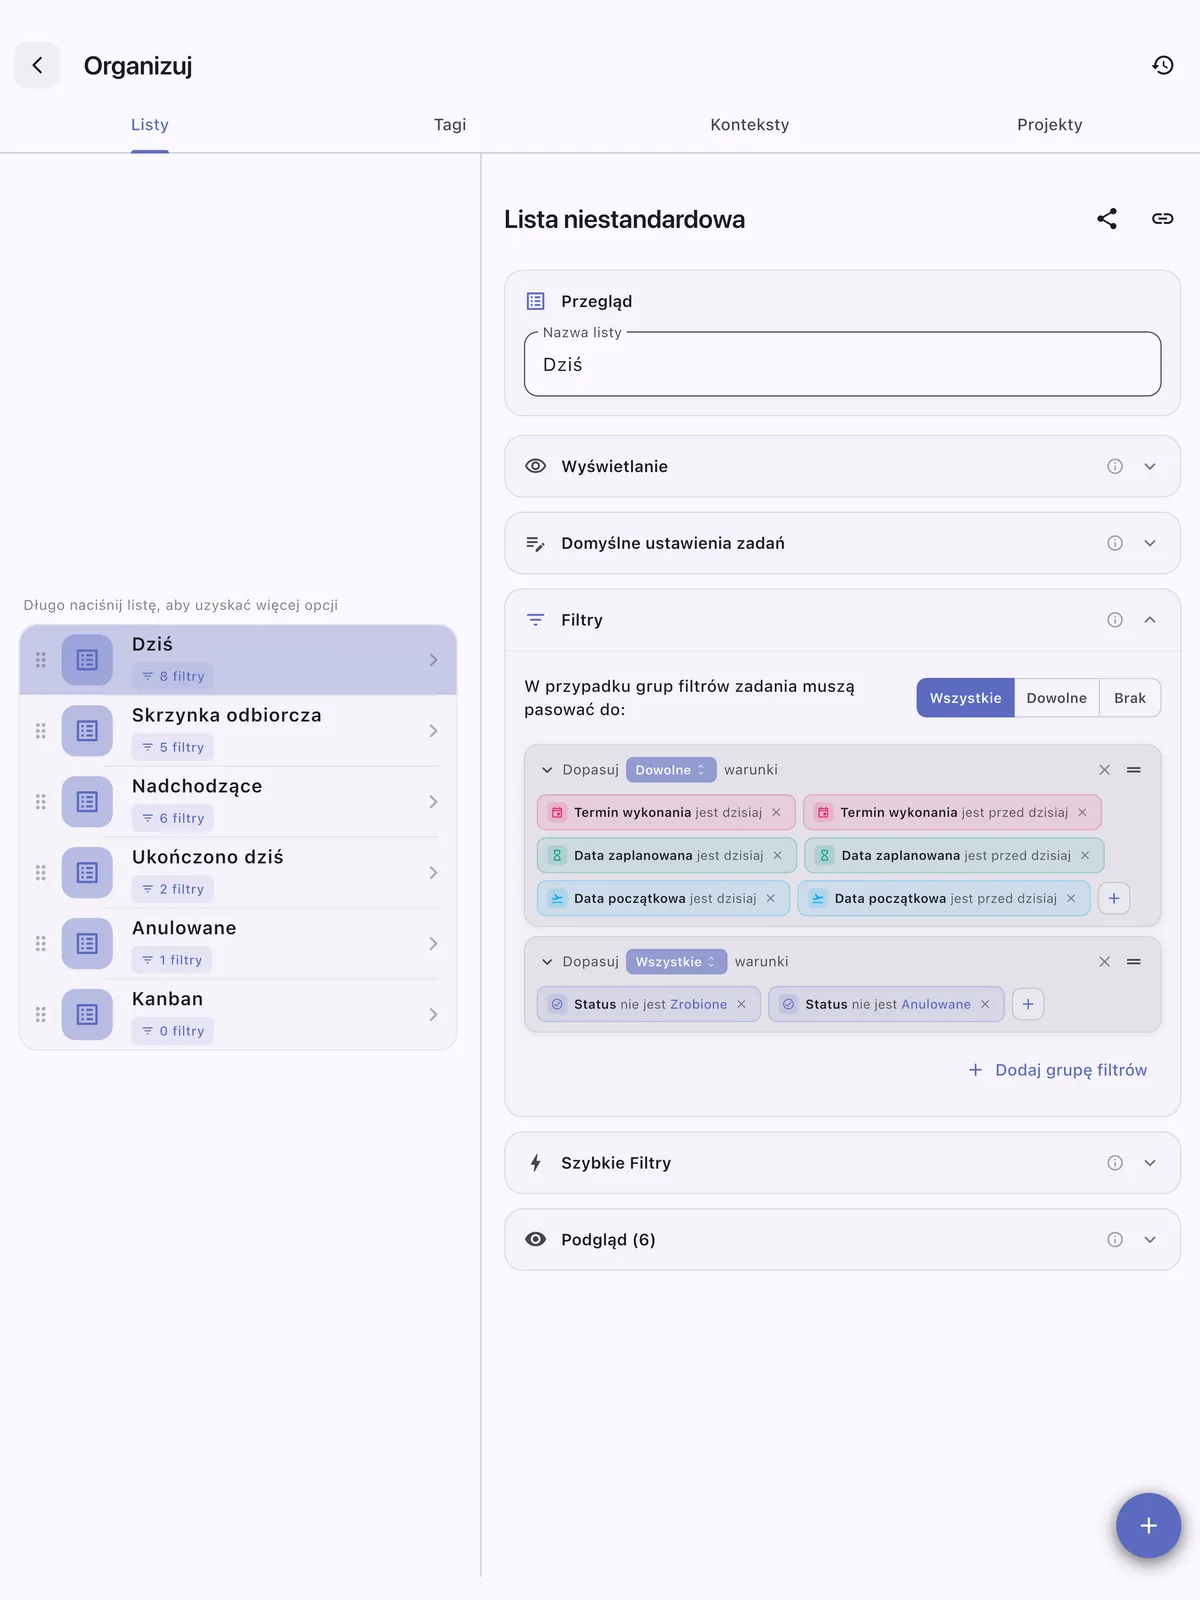Collapse the Filtry section
This screenshot has height=1600, width=1200.
click(1150, 620)
